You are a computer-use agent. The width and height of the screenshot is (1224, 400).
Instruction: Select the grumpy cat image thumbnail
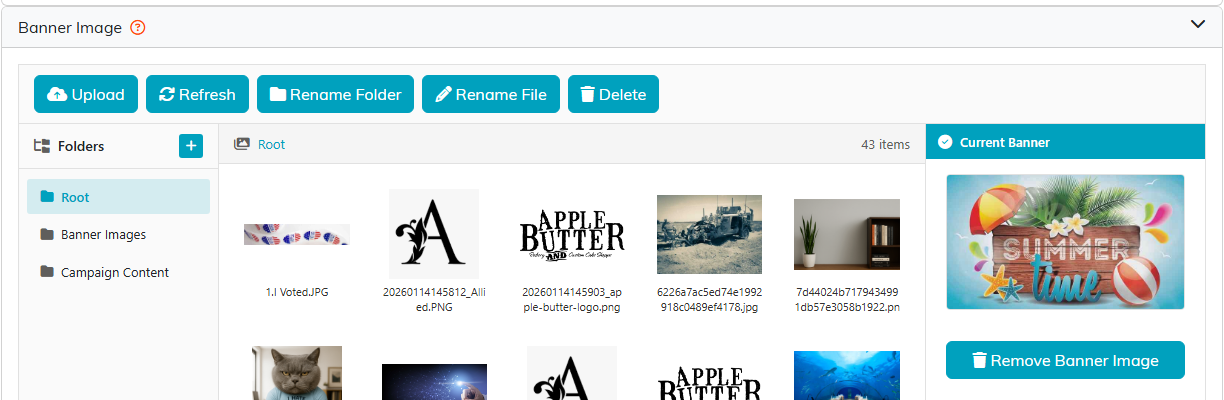coord(297,373)
